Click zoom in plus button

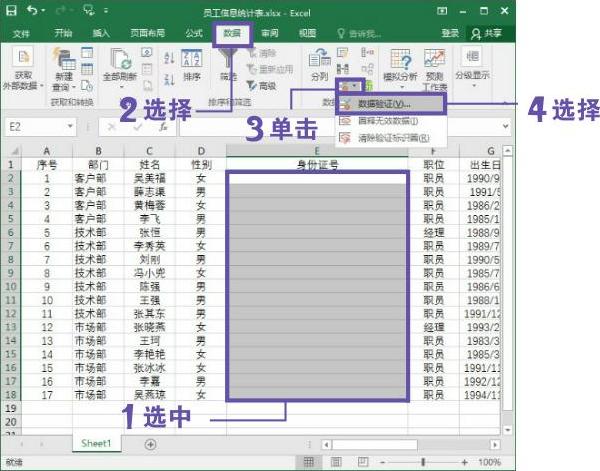click(464, 462)
